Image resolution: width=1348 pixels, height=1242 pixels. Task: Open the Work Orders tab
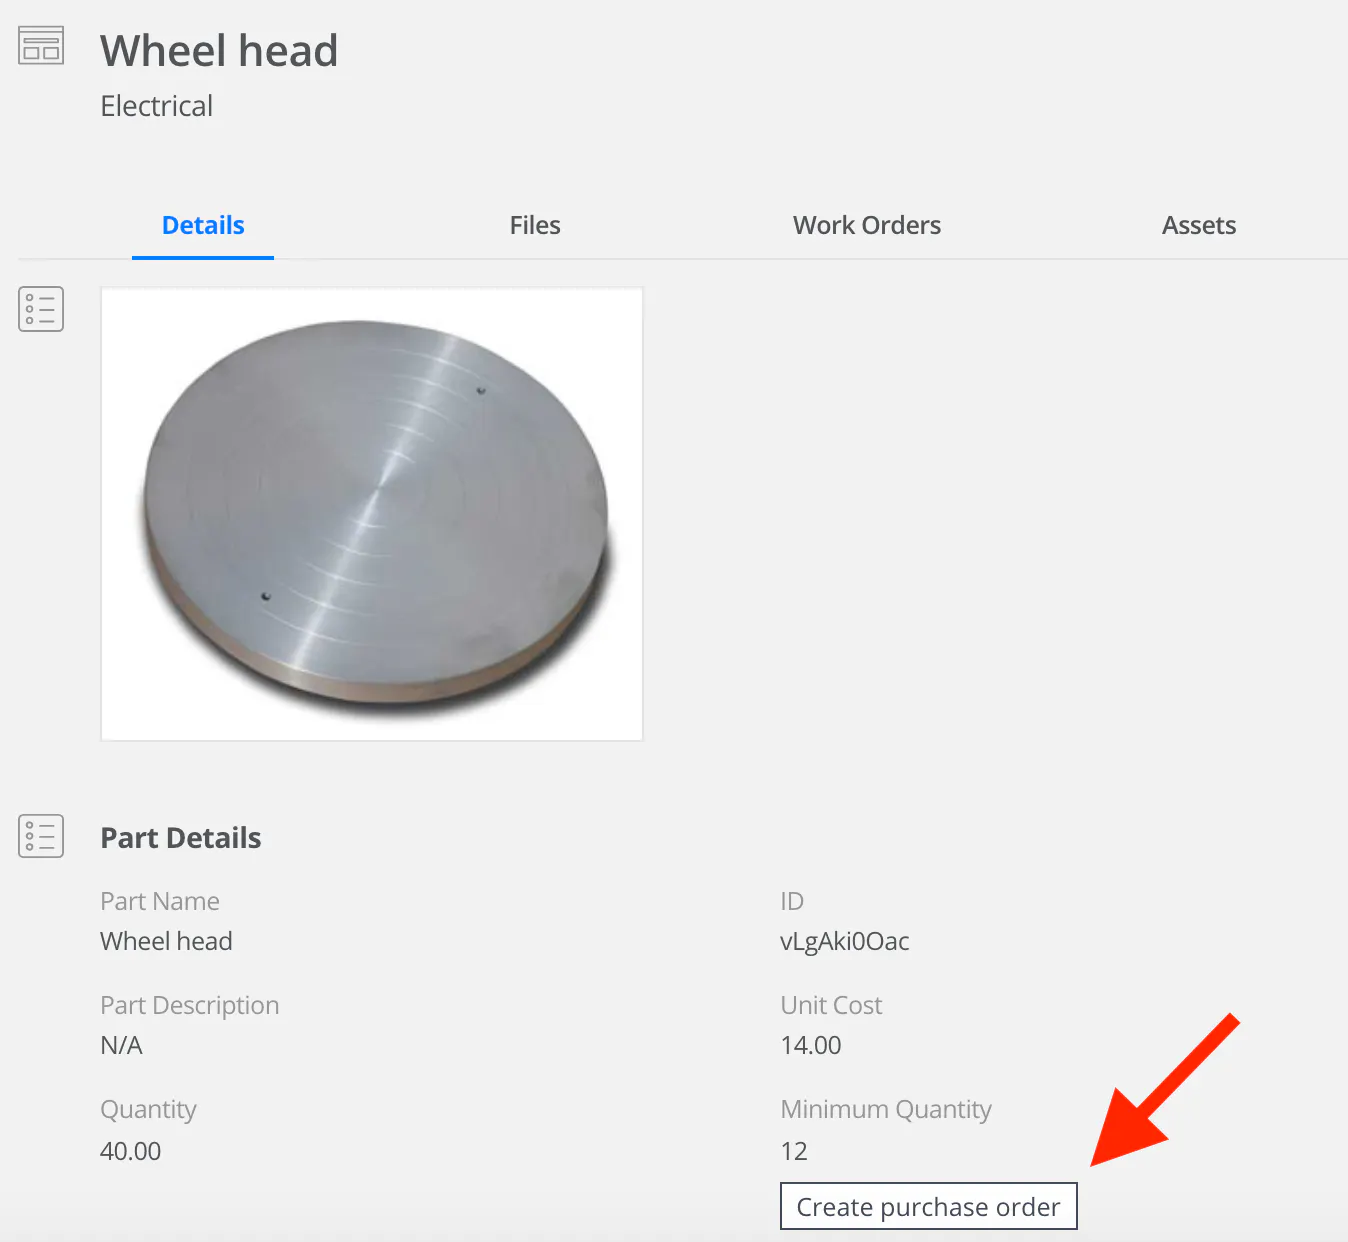[866, 225]
